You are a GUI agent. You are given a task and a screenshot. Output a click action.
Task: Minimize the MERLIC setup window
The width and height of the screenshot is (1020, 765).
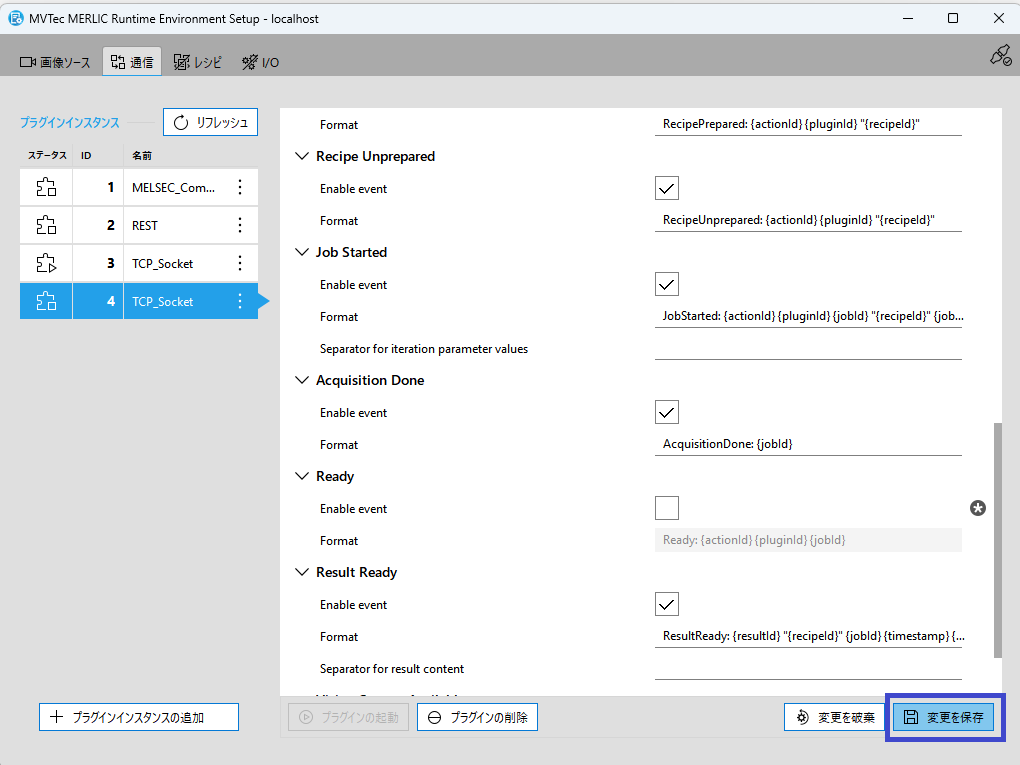(x=908, y=18)
